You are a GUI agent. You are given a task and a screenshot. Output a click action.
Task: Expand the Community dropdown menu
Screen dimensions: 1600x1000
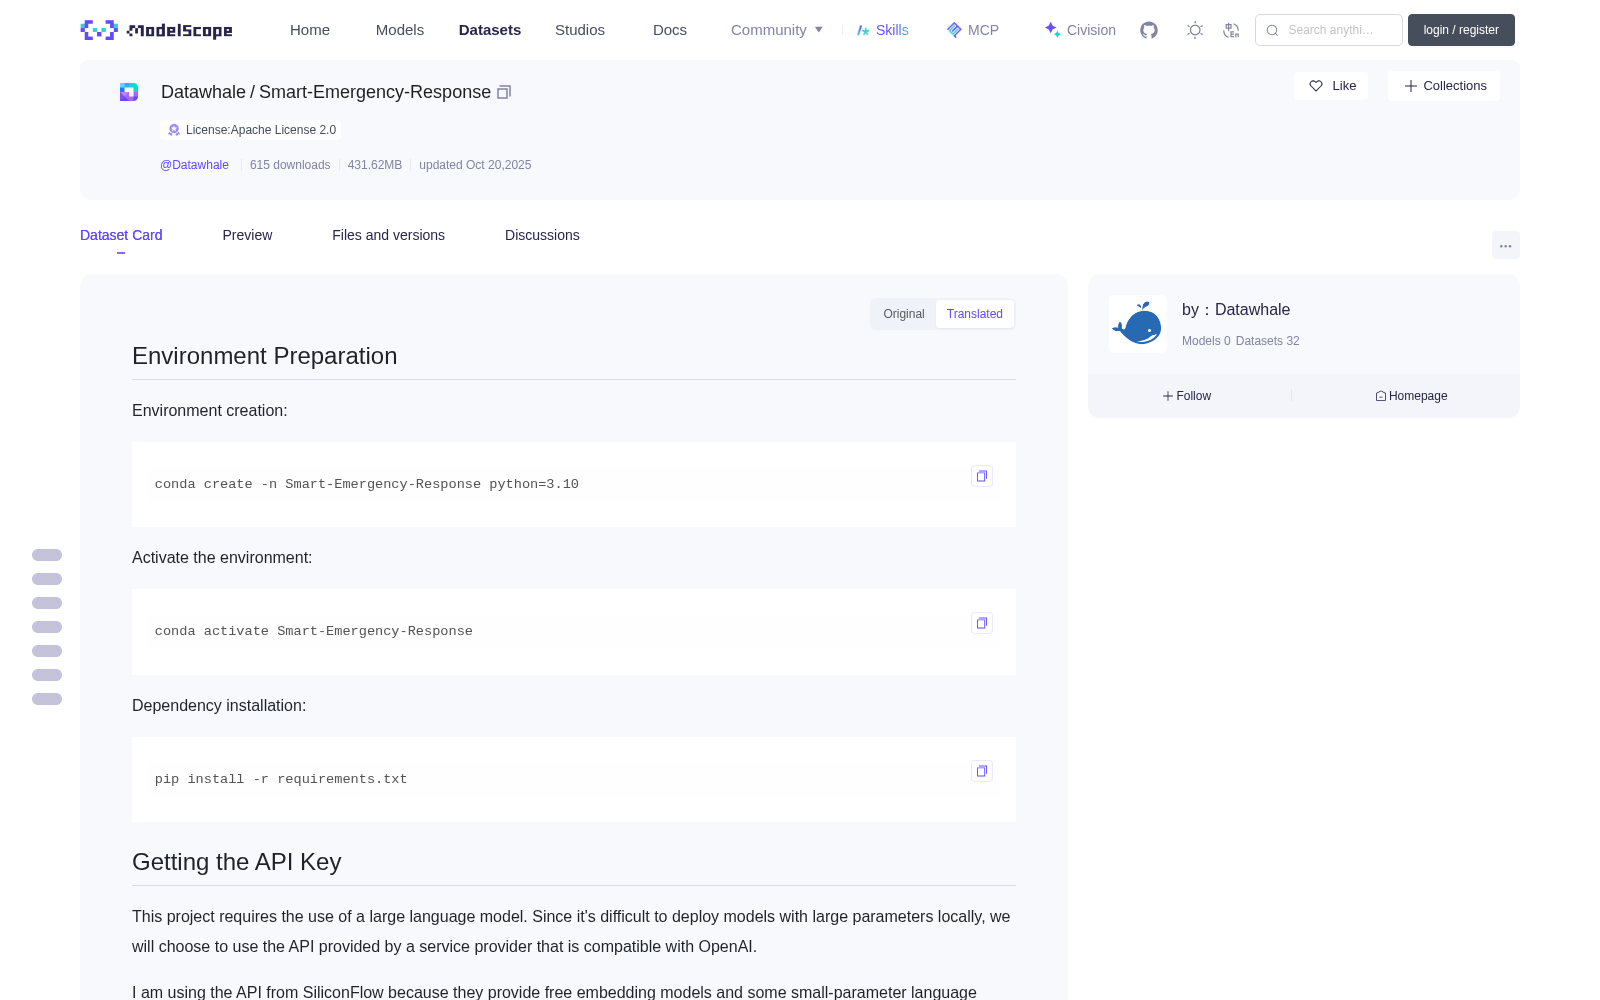click(777, 30)
